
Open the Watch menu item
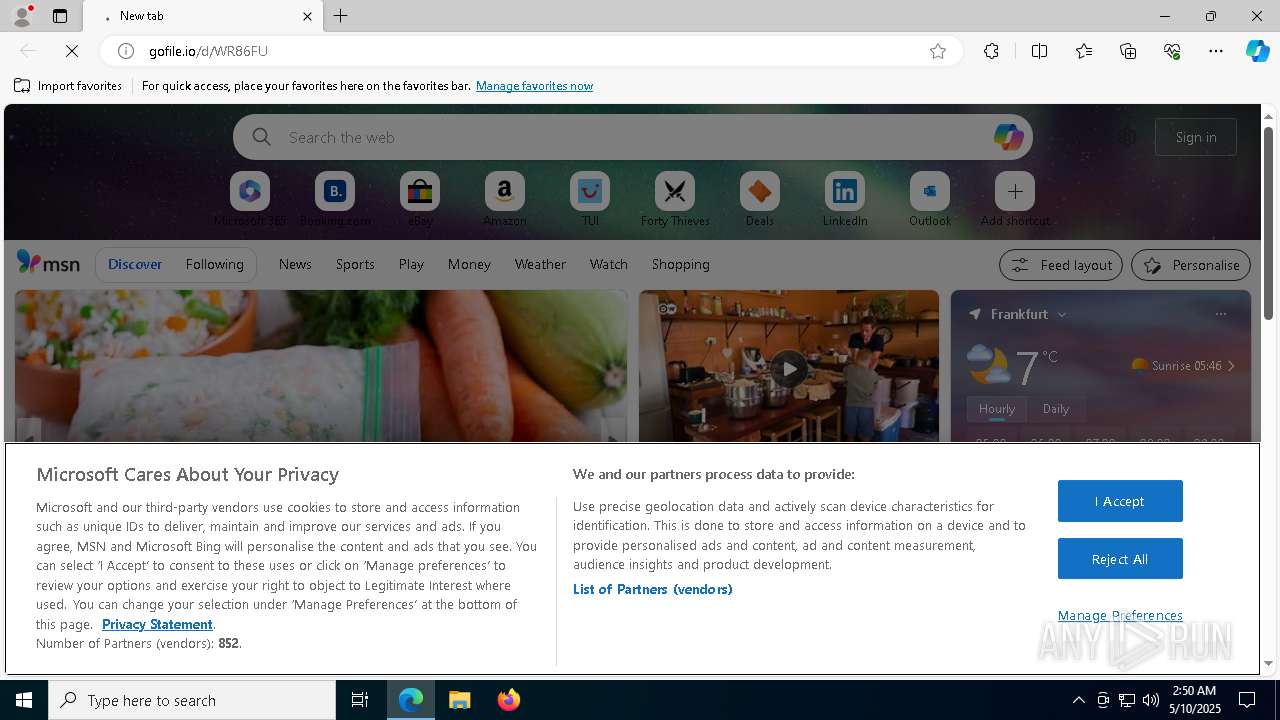click(x=609, y=264)
